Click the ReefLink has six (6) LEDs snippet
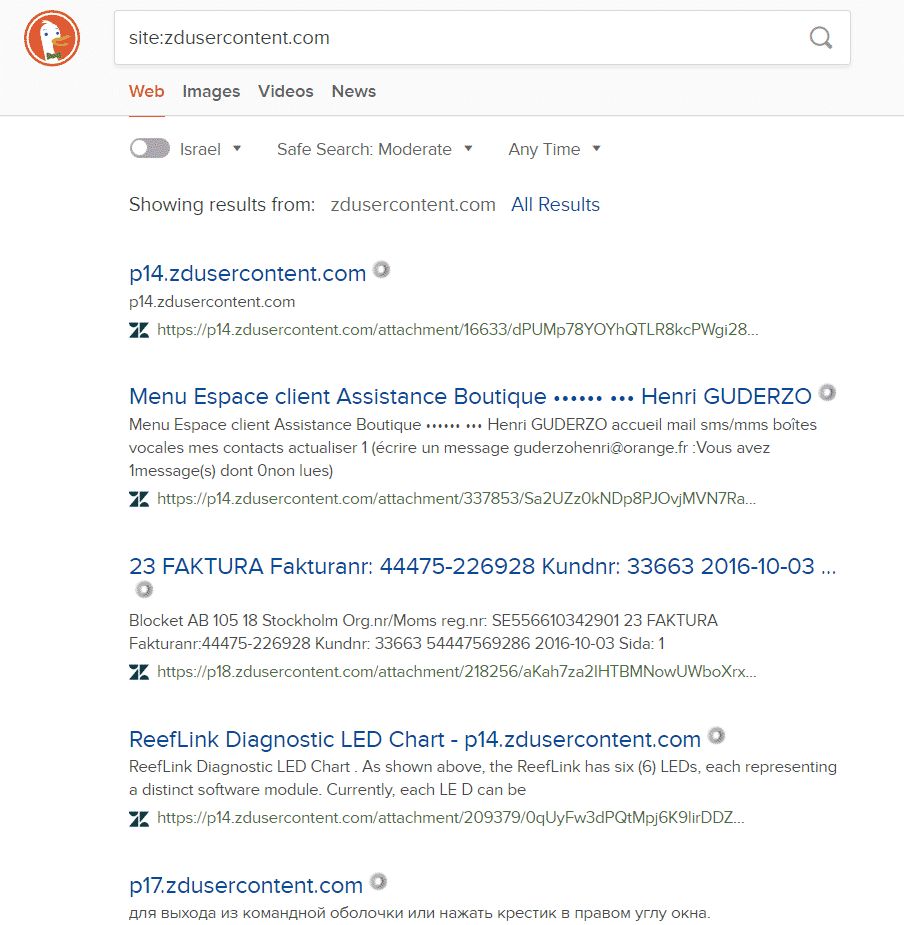The image size is (904, 925). coord(483,778)
